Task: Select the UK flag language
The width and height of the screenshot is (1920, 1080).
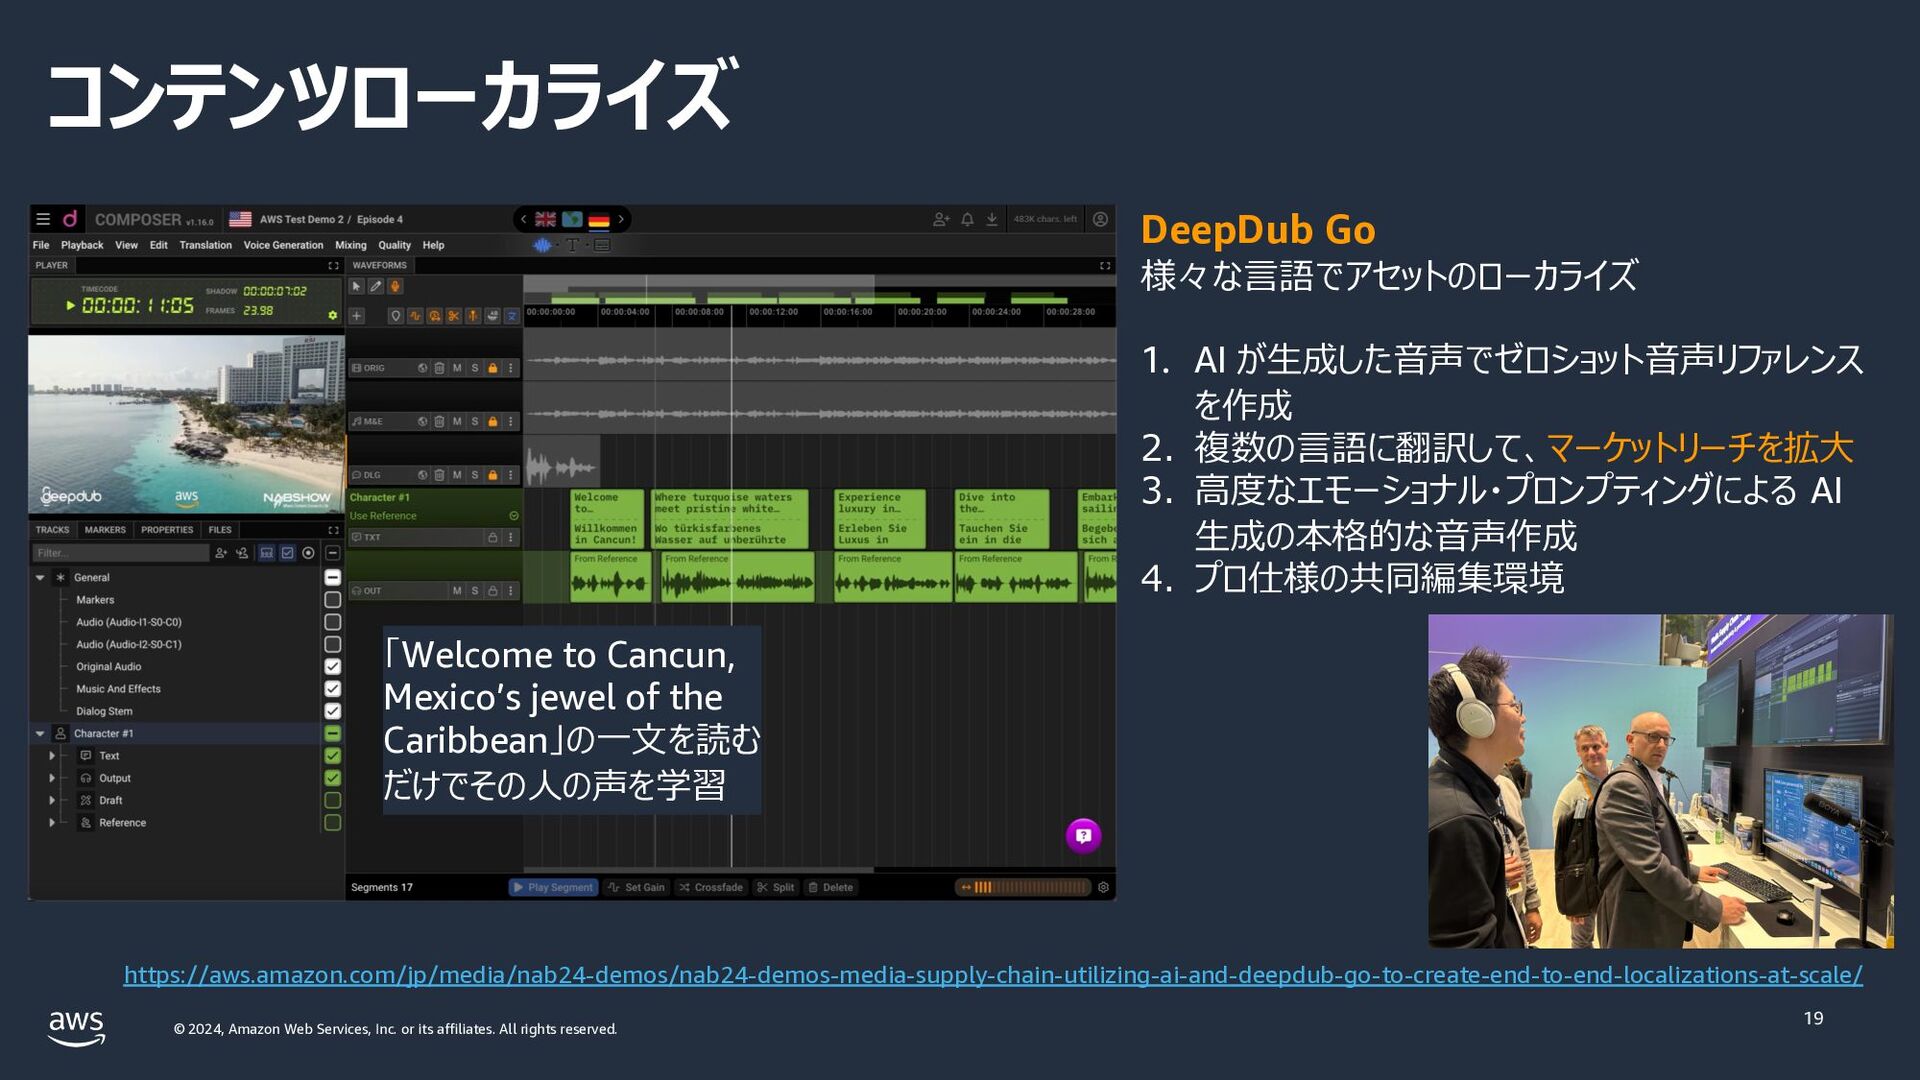Action: [x=545, y=219]
